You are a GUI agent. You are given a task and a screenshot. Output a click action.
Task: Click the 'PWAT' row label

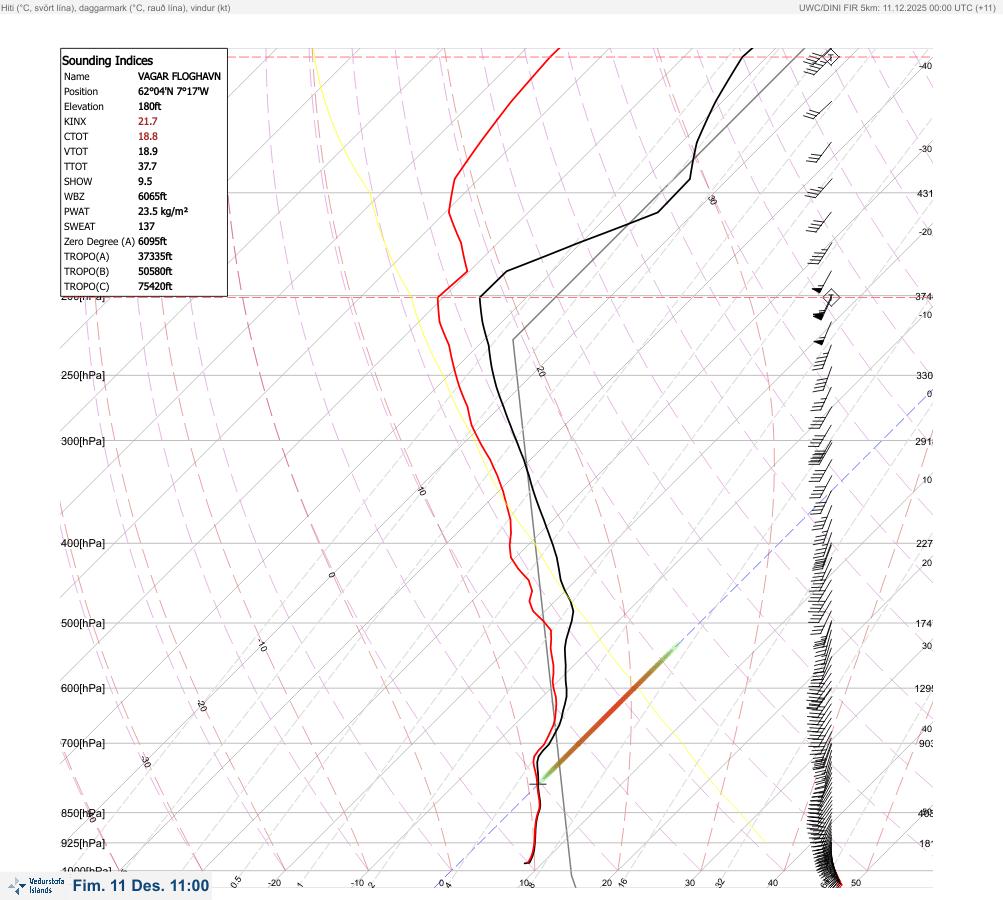[x=77, y=211]
